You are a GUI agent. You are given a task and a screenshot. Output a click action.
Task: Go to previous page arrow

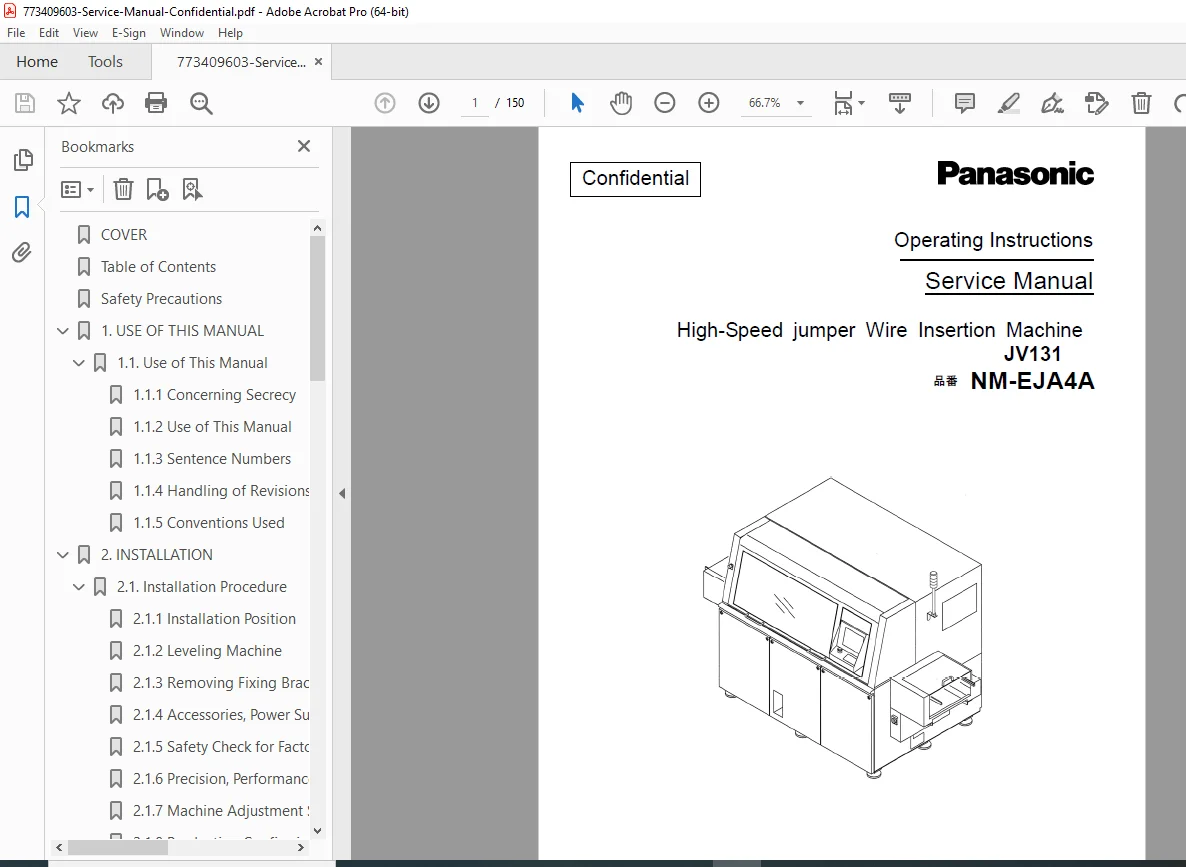click(385, 103)
